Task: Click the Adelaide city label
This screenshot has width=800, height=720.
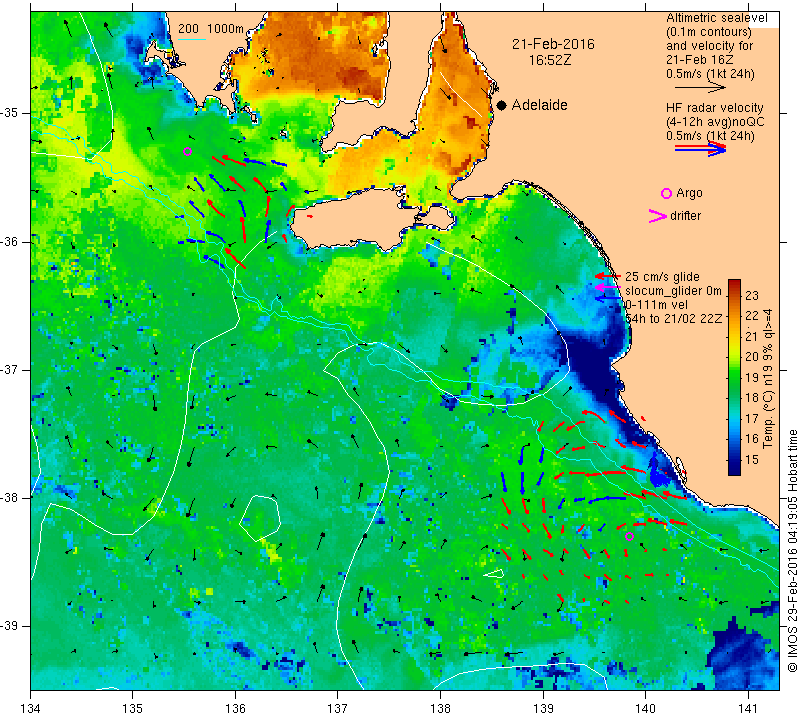Action: click(539, 105)
